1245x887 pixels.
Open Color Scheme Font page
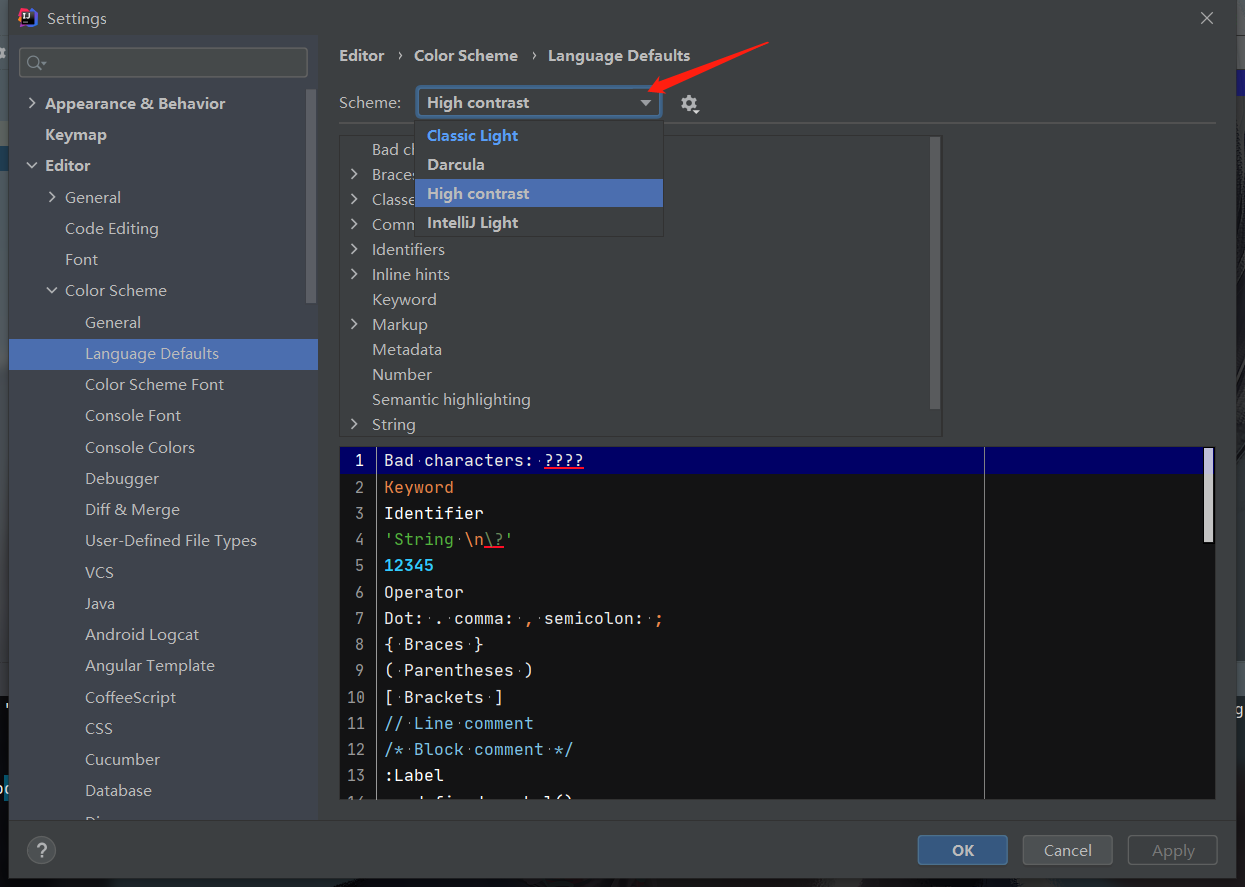point(154,384)
